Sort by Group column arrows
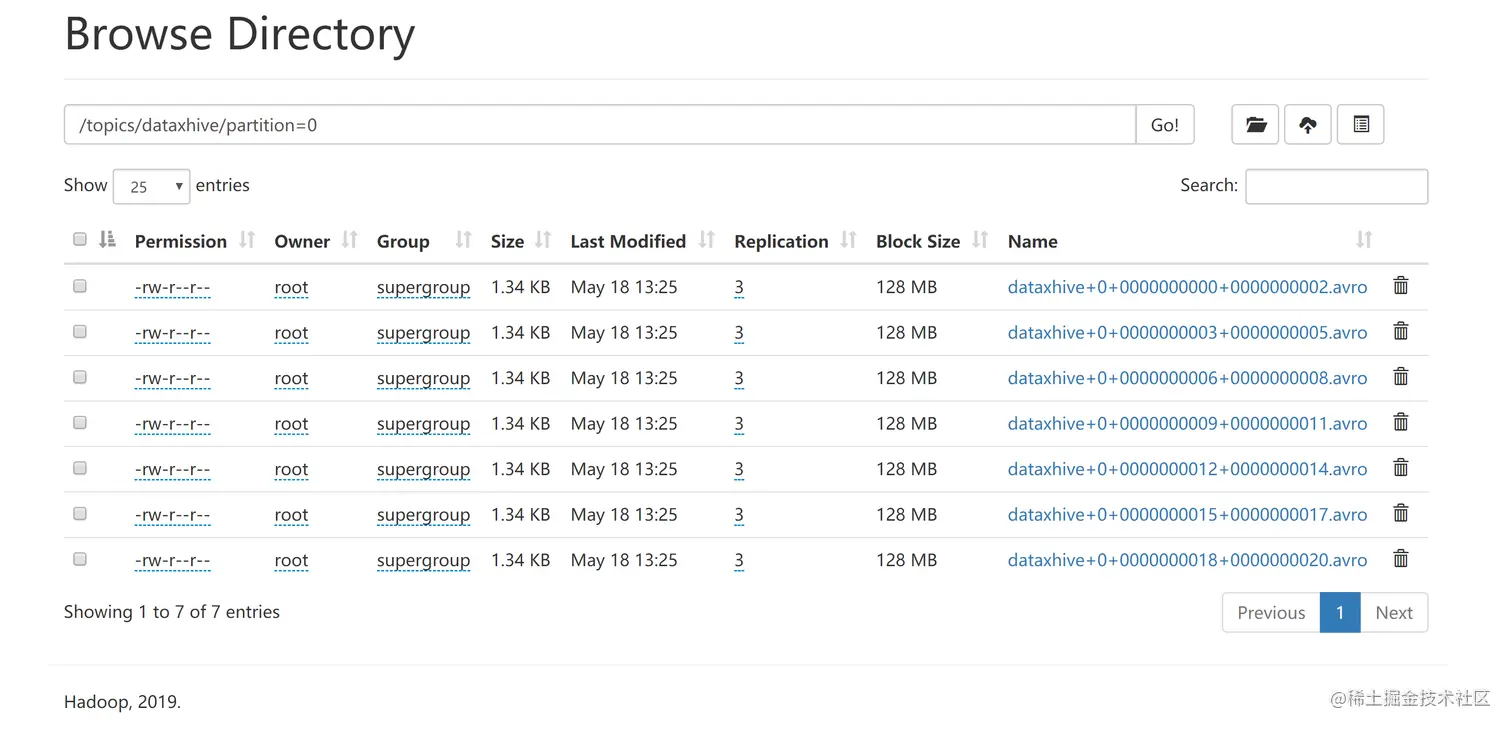This screenshot has height=730, width=1512. pyautogui.click(x=463, y=240)
